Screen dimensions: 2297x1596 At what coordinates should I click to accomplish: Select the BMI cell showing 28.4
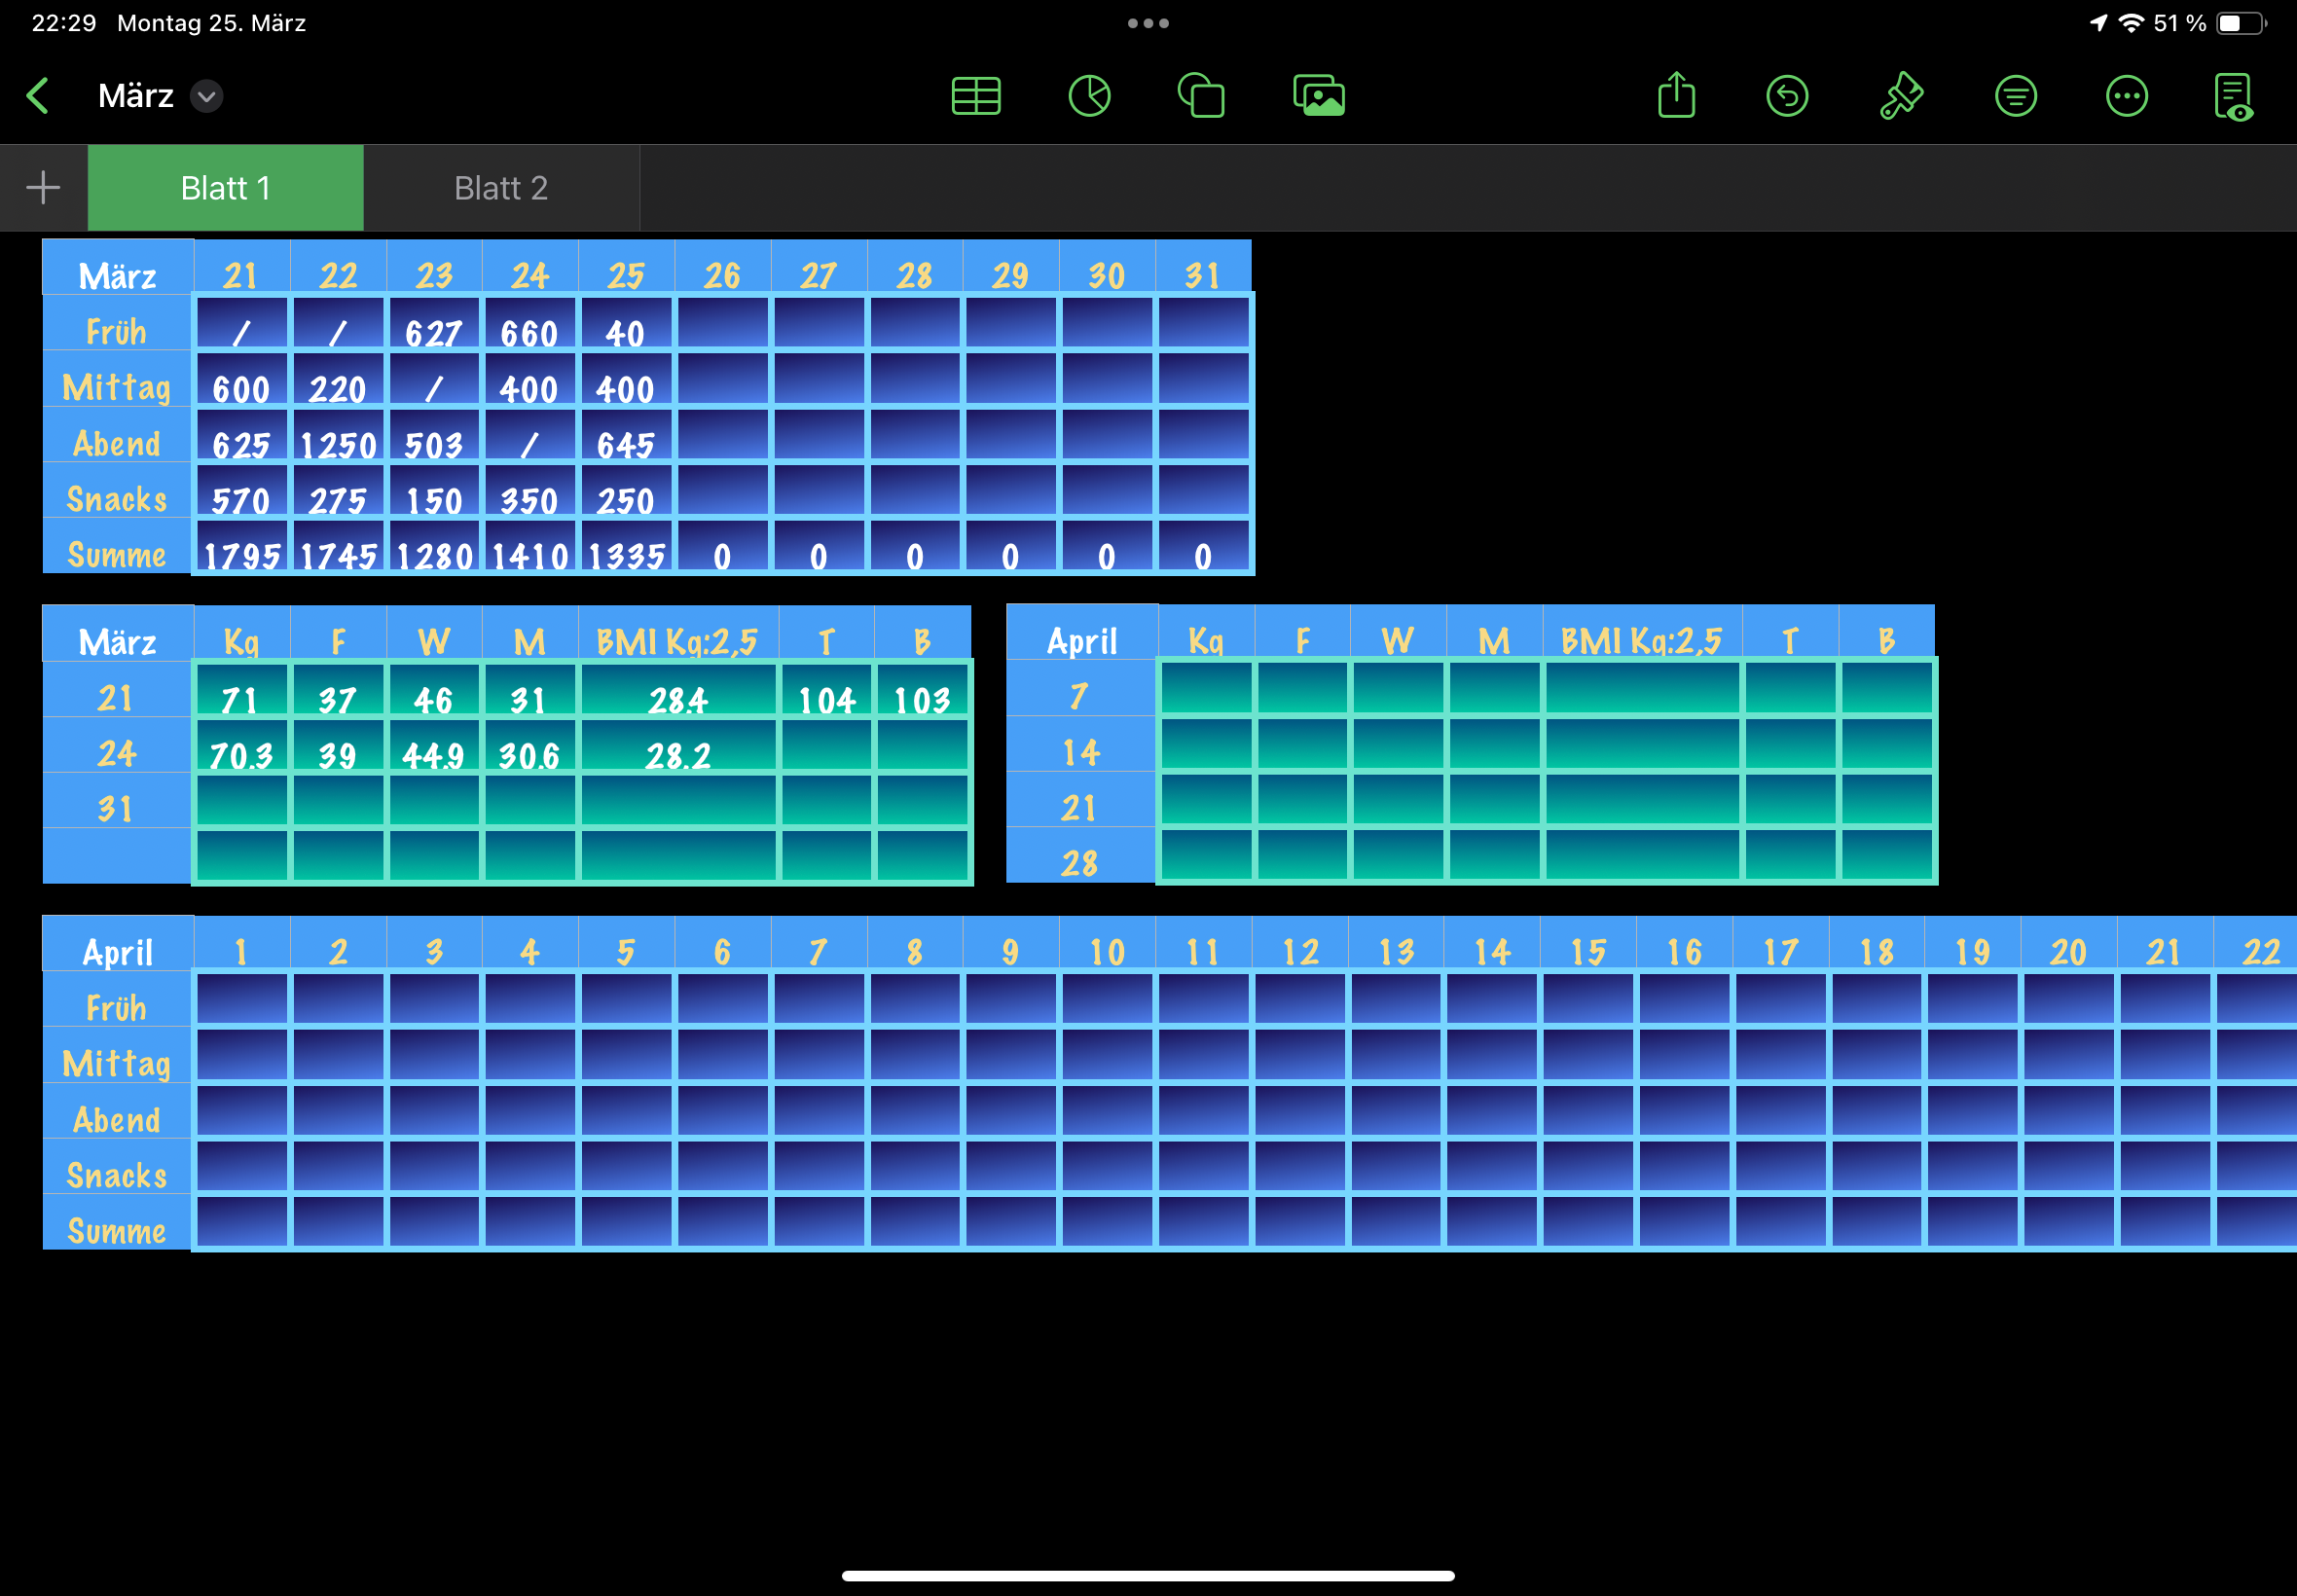tap(678, 699)
